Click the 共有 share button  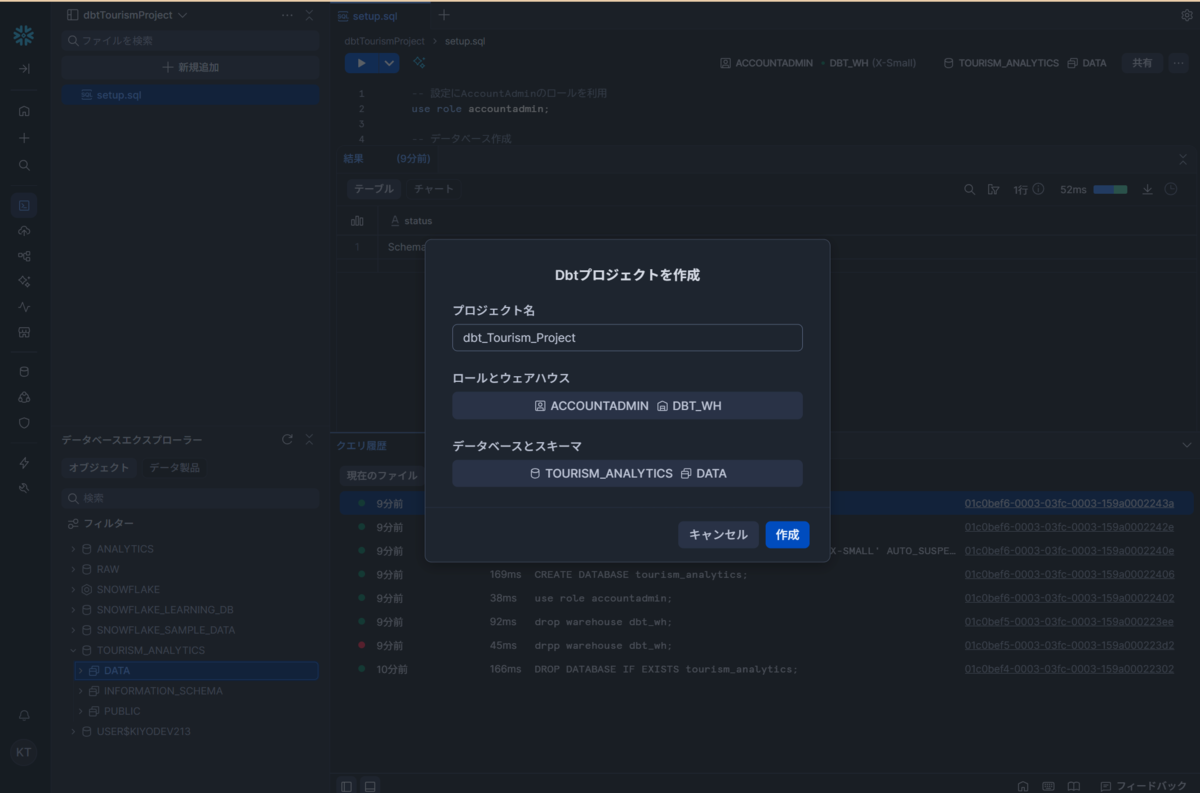coord(1141,63)
